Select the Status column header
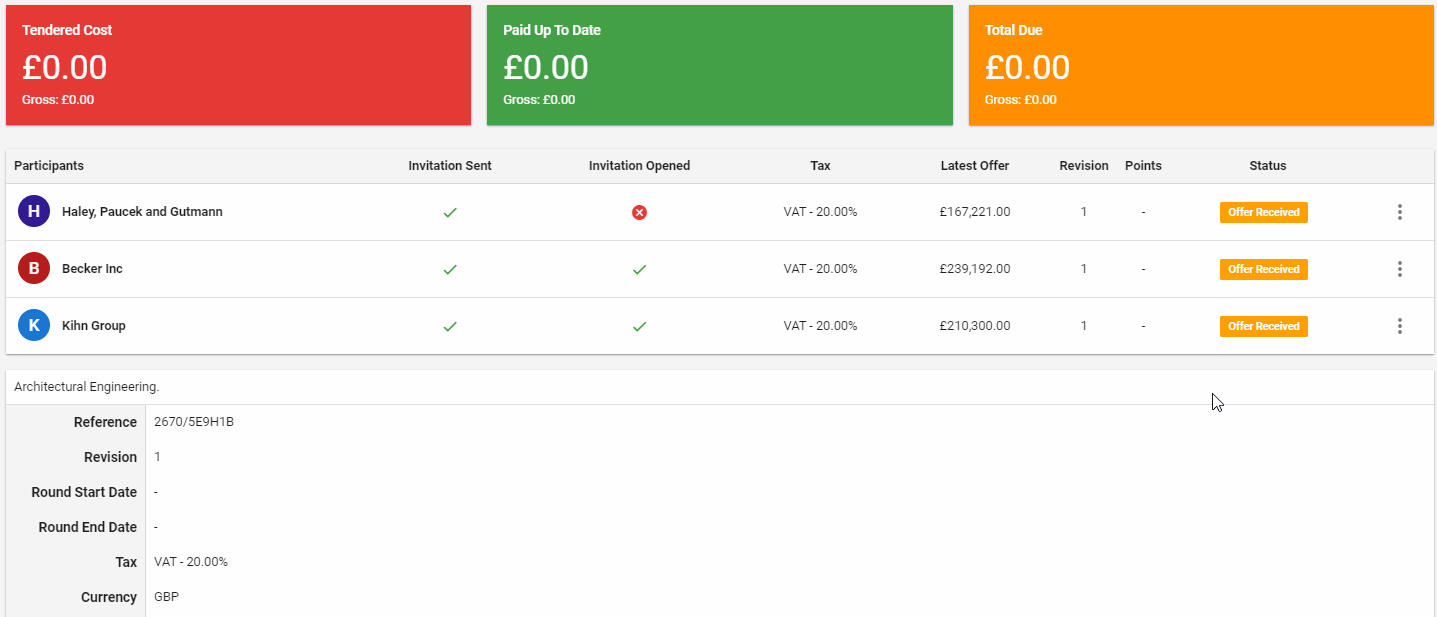The image size is (1437, 617). 1267,166
